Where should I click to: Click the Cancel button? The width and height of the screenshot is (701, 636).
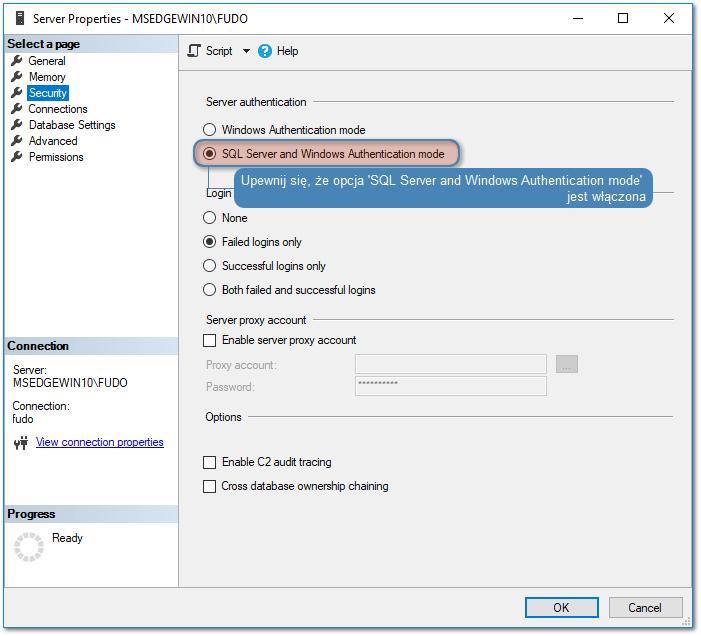click(x=645, y=608)
